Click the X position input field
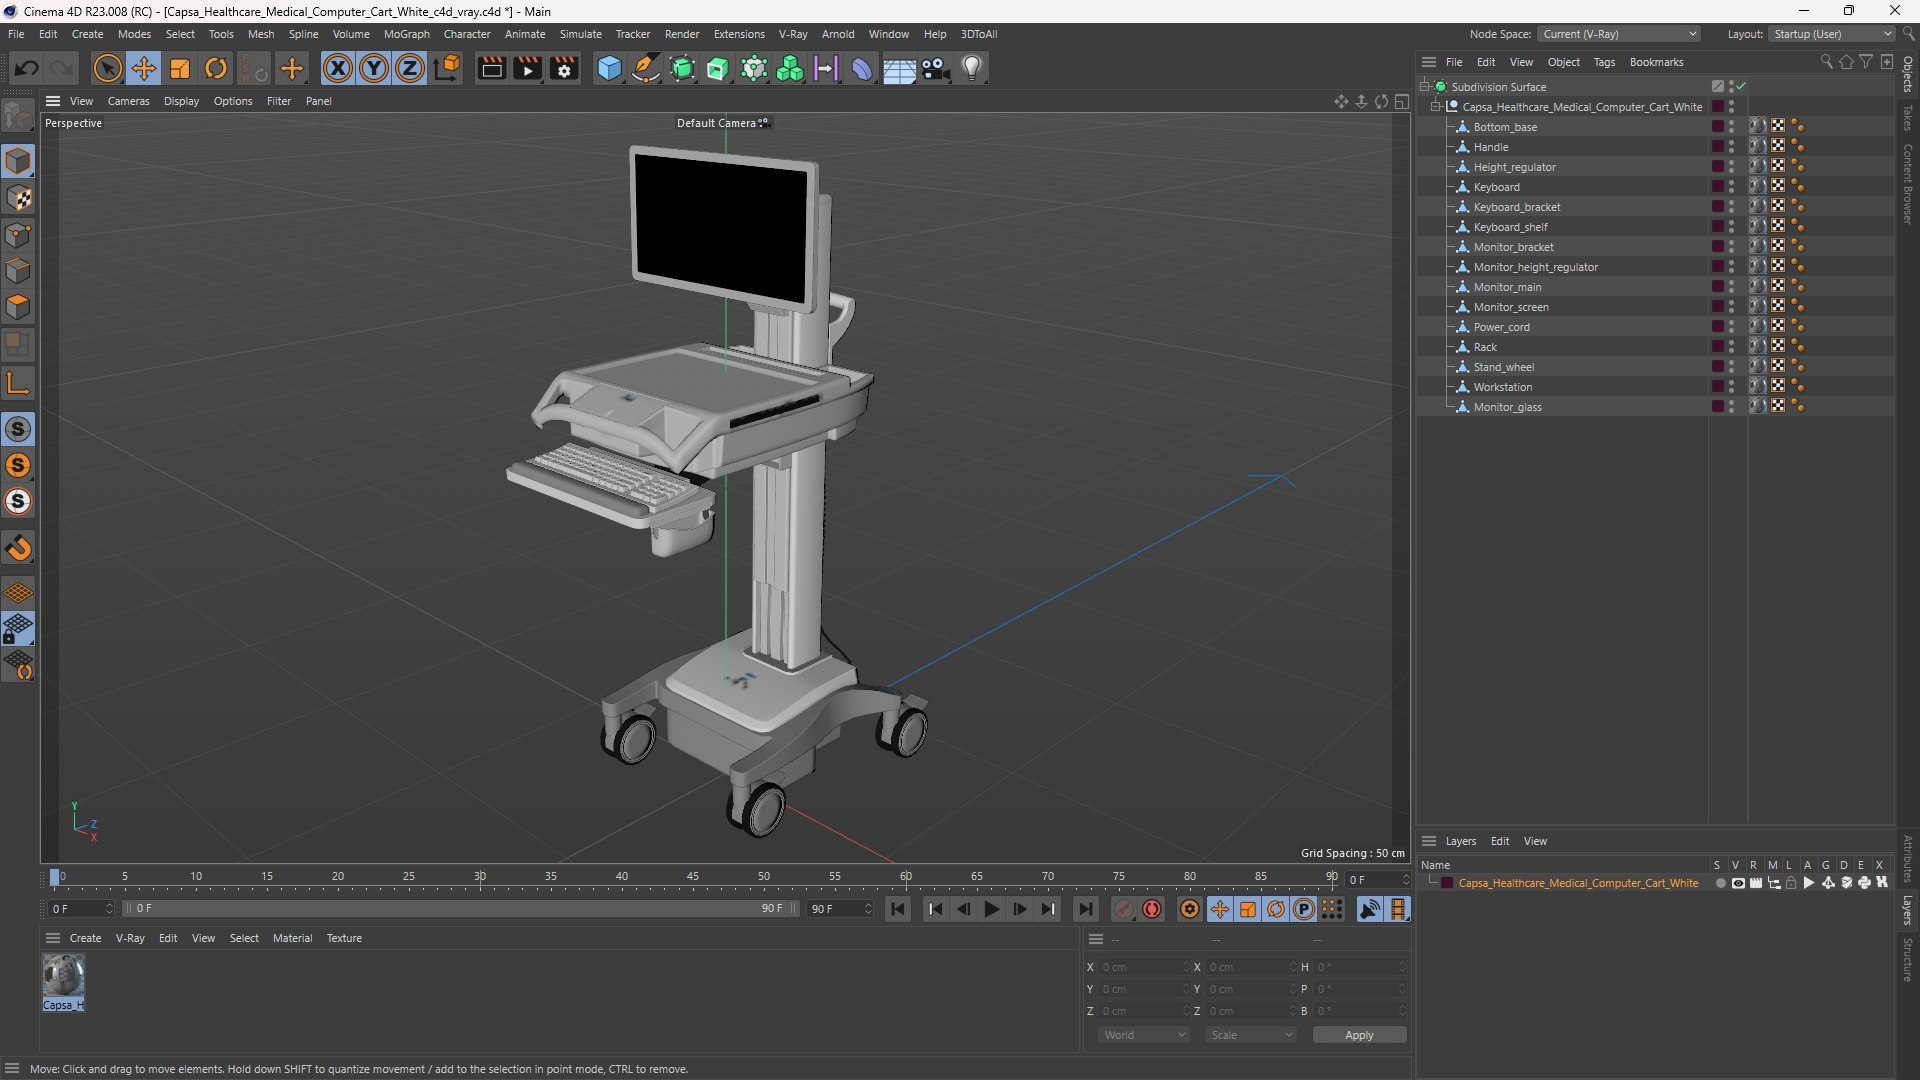 click(x=1143, y=967)
